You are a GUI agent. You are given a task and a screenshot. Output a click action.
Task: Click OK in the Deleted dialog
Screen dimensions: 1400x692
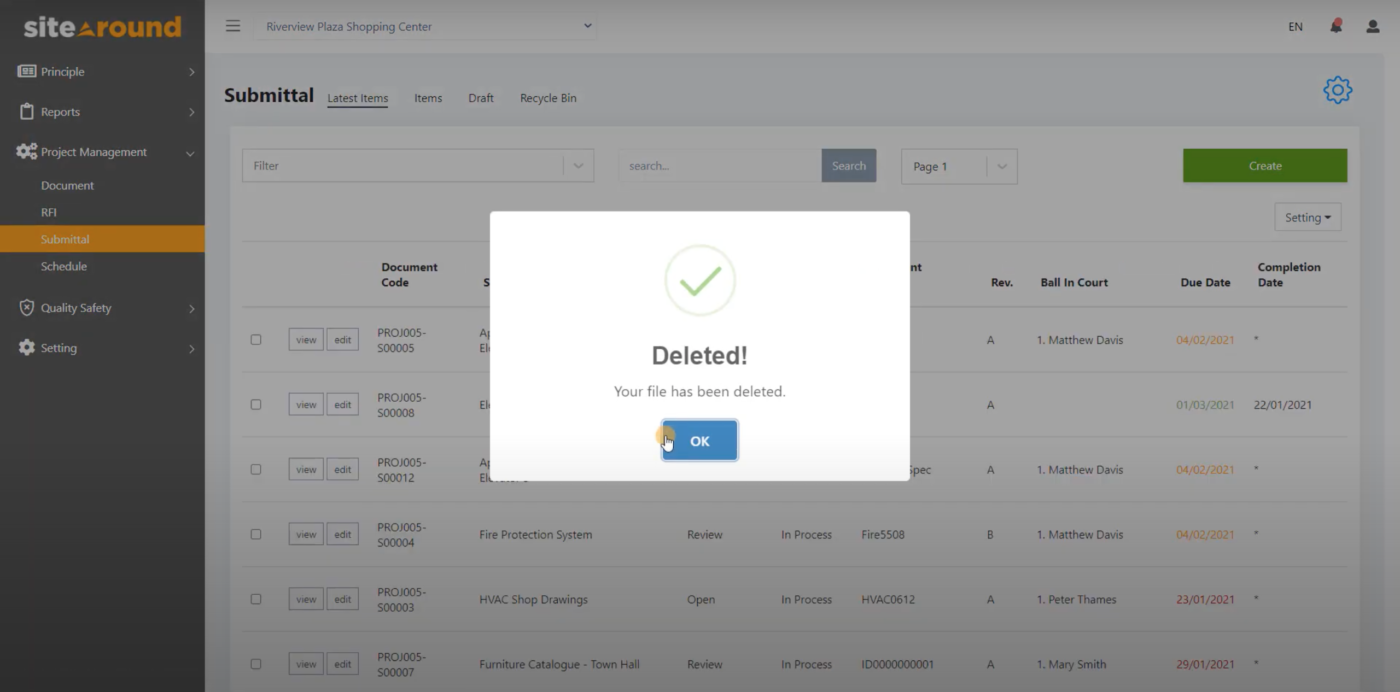pyautogui.click(x=699, y=440)
